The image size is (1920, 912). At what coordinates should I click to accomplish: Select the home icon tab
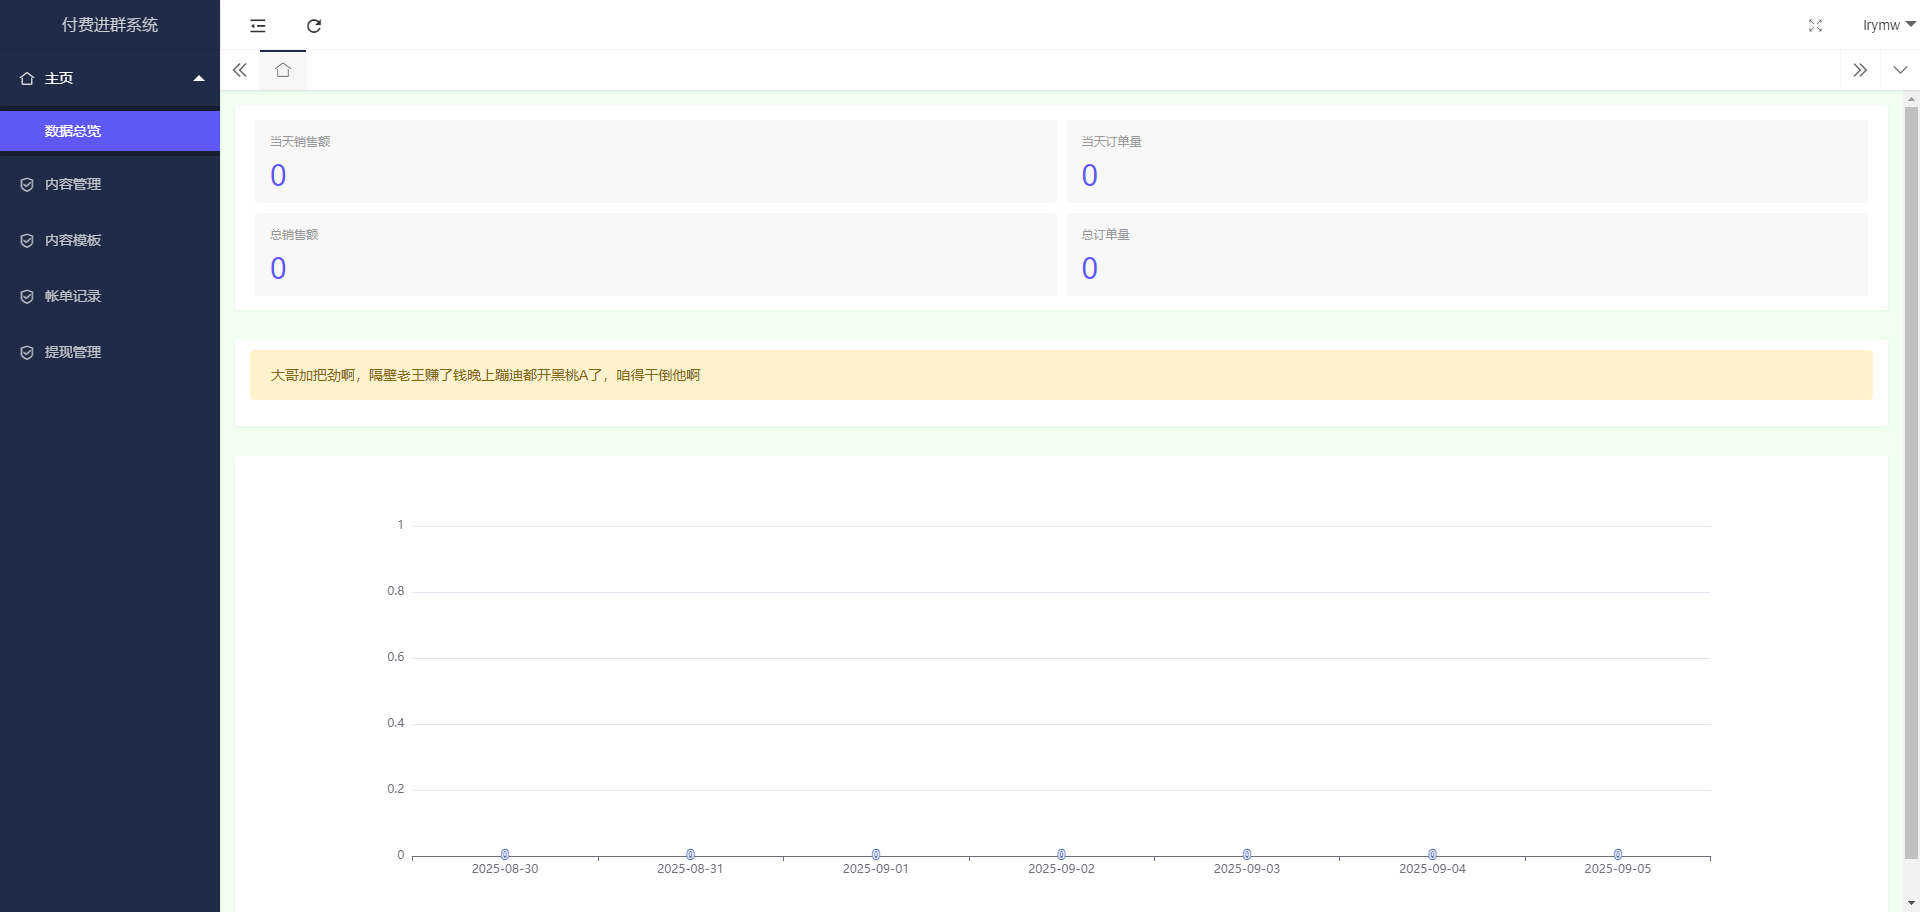(283, 70)
